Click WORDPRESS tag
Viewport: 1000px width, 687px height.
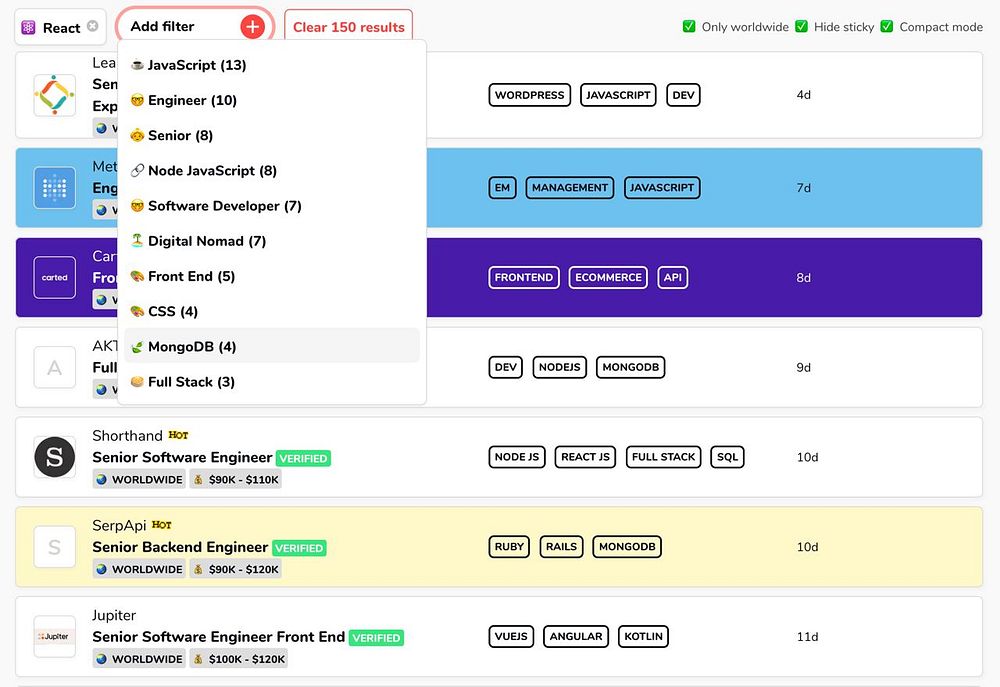(529, 95)
